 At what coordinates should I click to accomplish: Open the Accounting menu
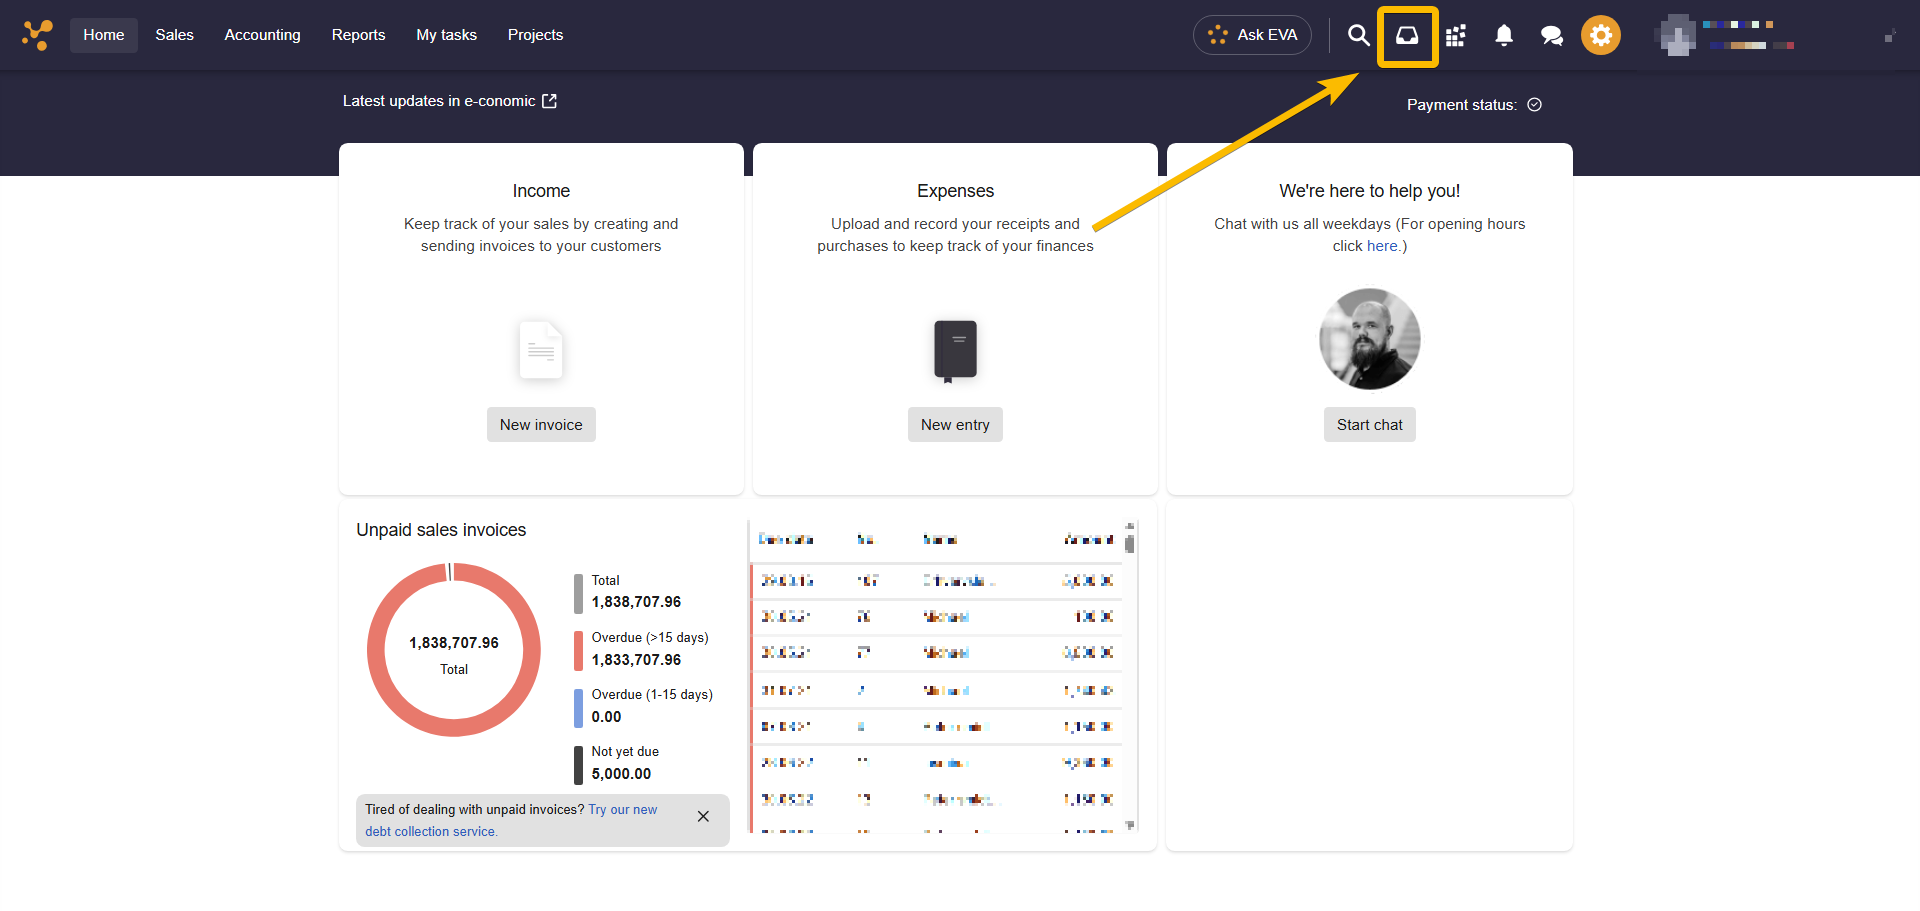262,35
